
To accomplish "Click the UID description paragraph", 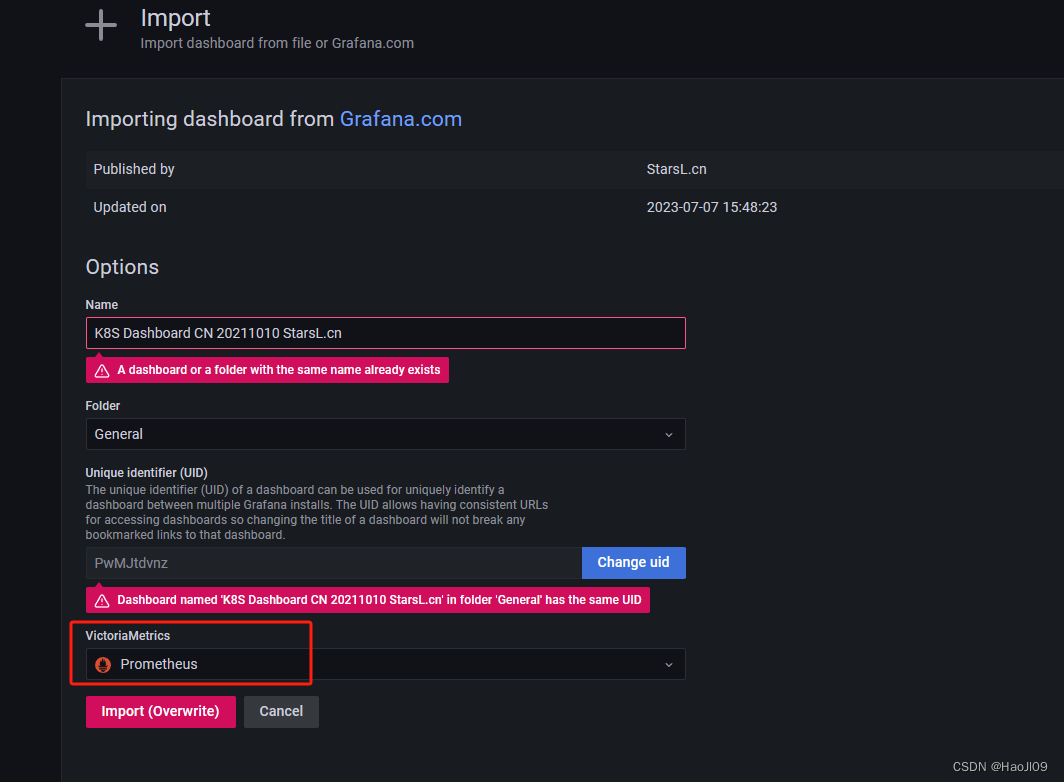I will click(317, 513).
